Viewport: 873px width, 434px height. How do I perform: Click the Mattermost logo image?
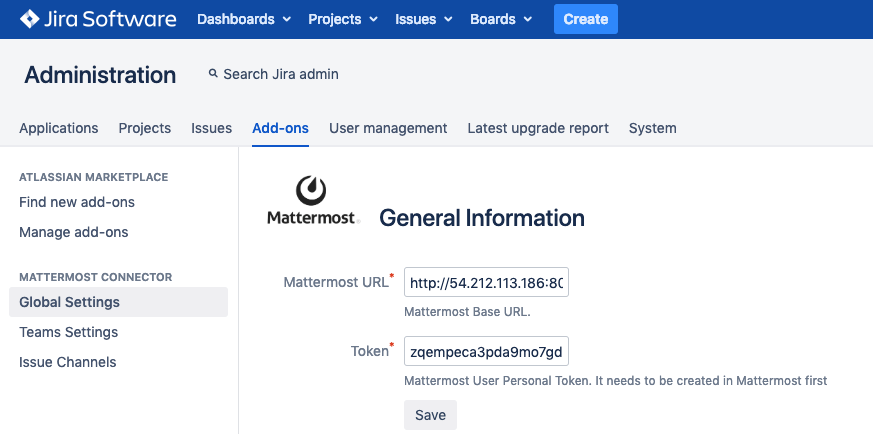click(x=311, y=201)
